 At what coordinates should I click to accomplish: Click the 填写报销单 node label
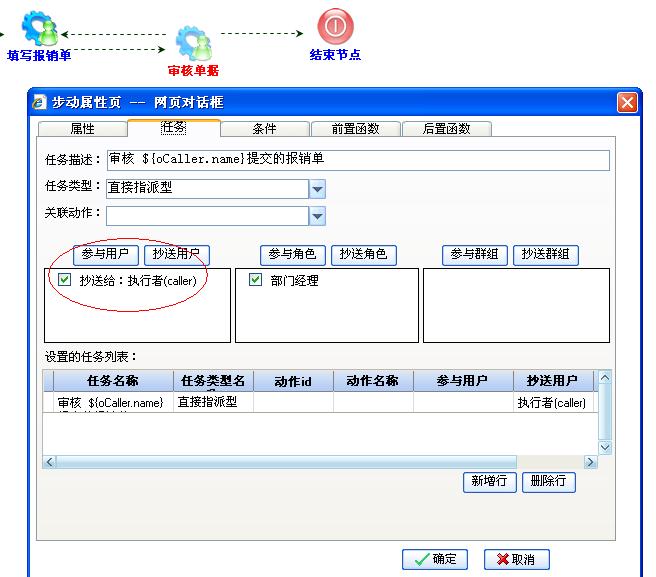(x=39, y=55)
